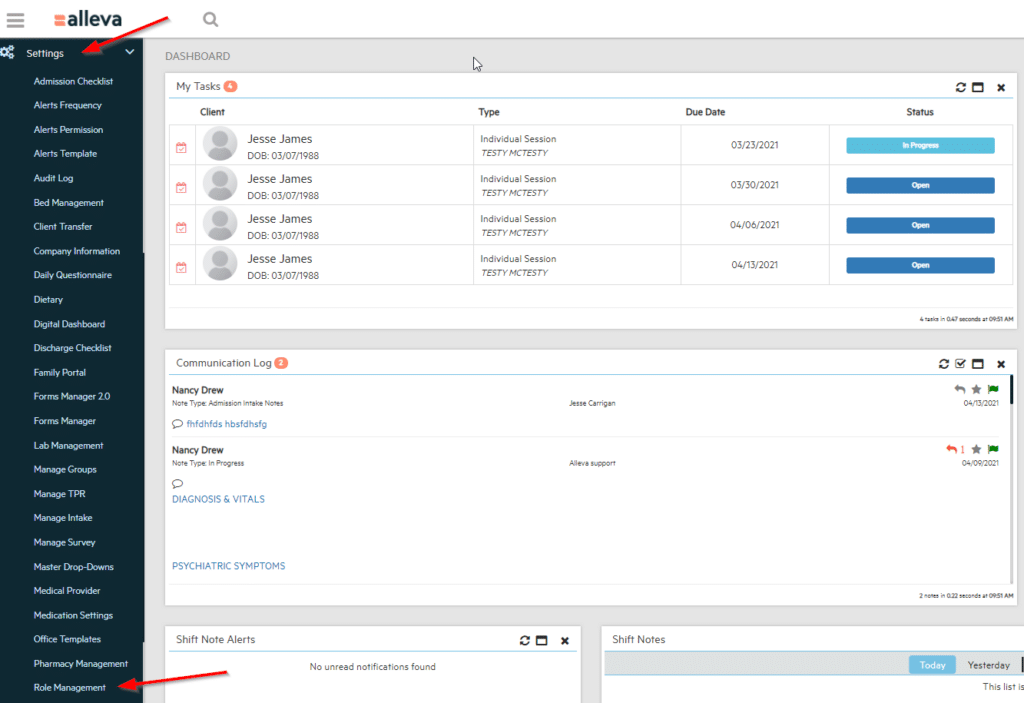The image size is (1024, 703).
Task: Click the reply arrow on Nancy Drew's intake note
Action: click(959, 389)
